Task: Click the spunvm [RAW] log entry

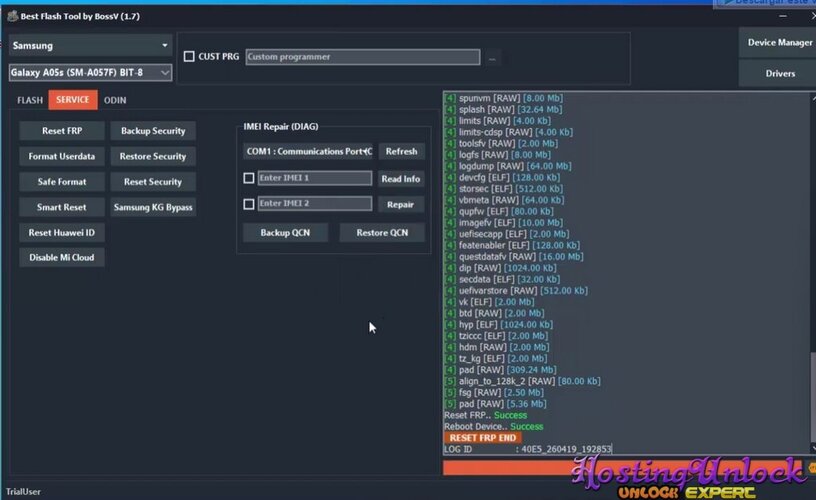Action: coord(503,98)
